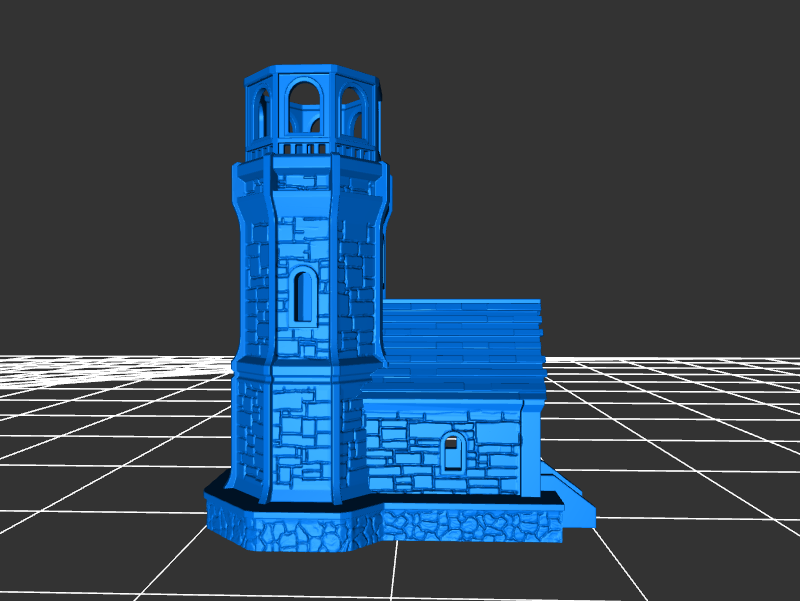Screen dimensions: 800x601
Task: Click the arched window on the tower
Action: pos(303,295)
